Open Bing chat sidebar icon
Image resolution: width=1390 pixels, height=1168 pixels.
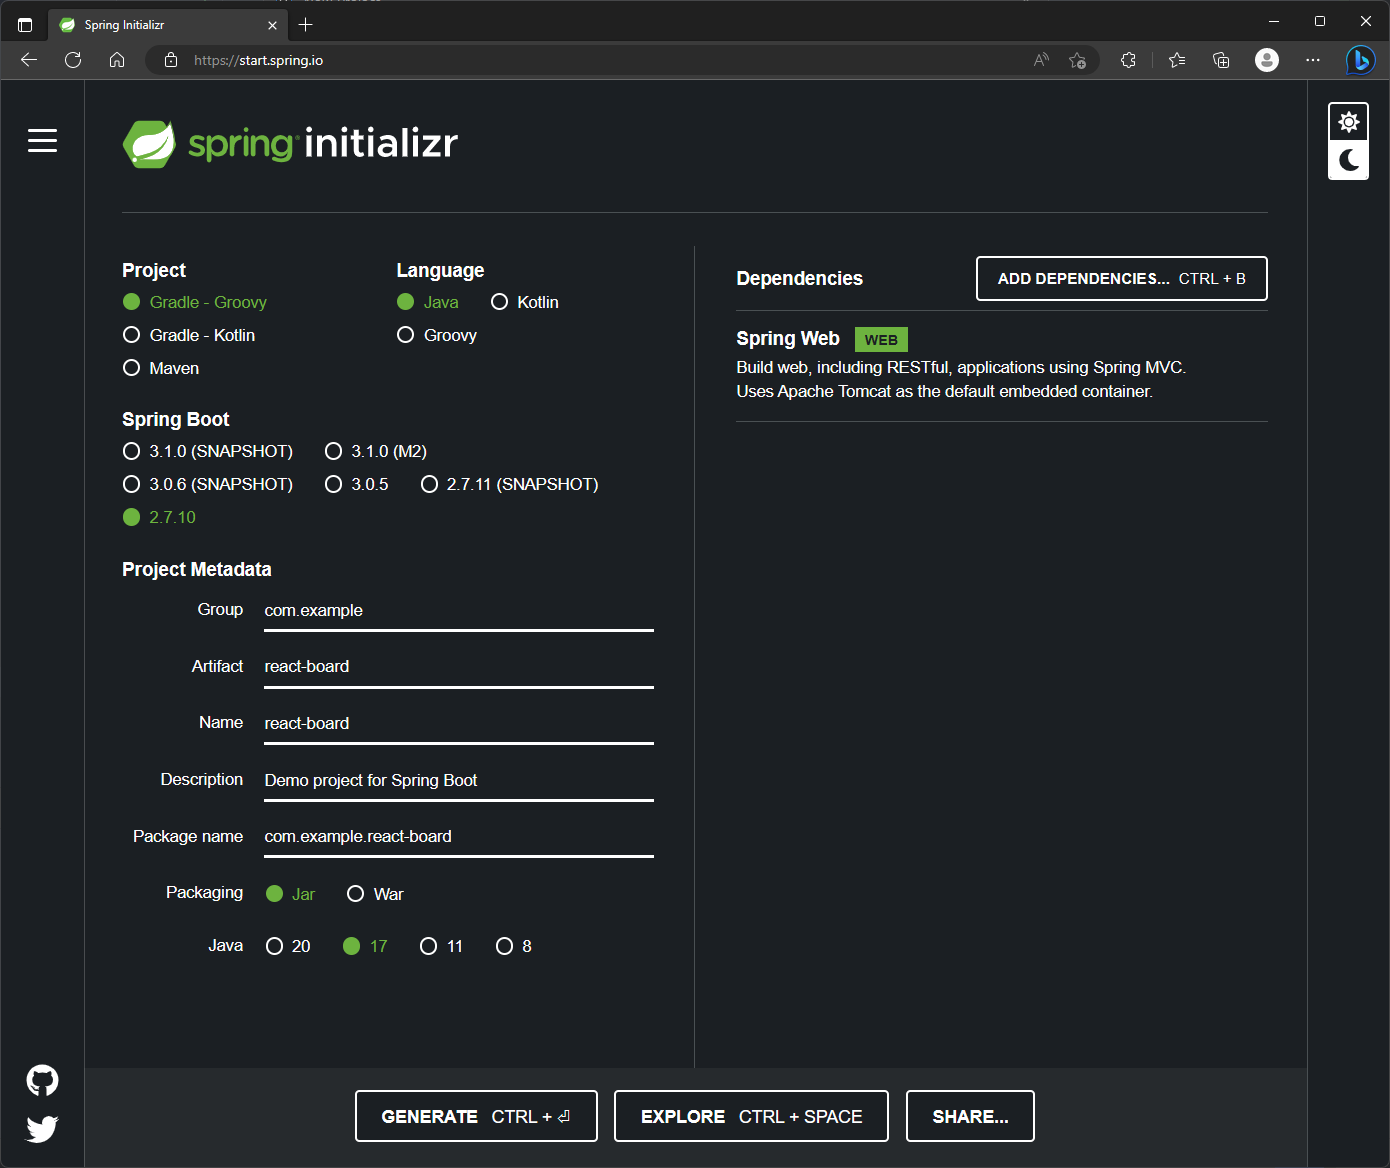1360,60
